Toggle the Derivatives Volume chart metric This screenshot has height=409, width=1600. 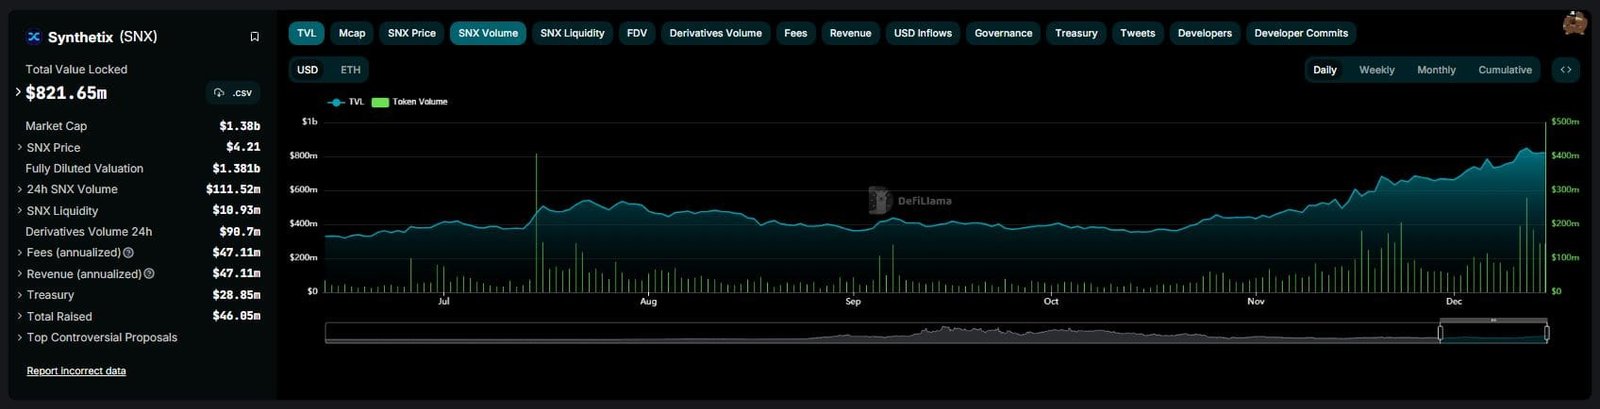[715, 33]
